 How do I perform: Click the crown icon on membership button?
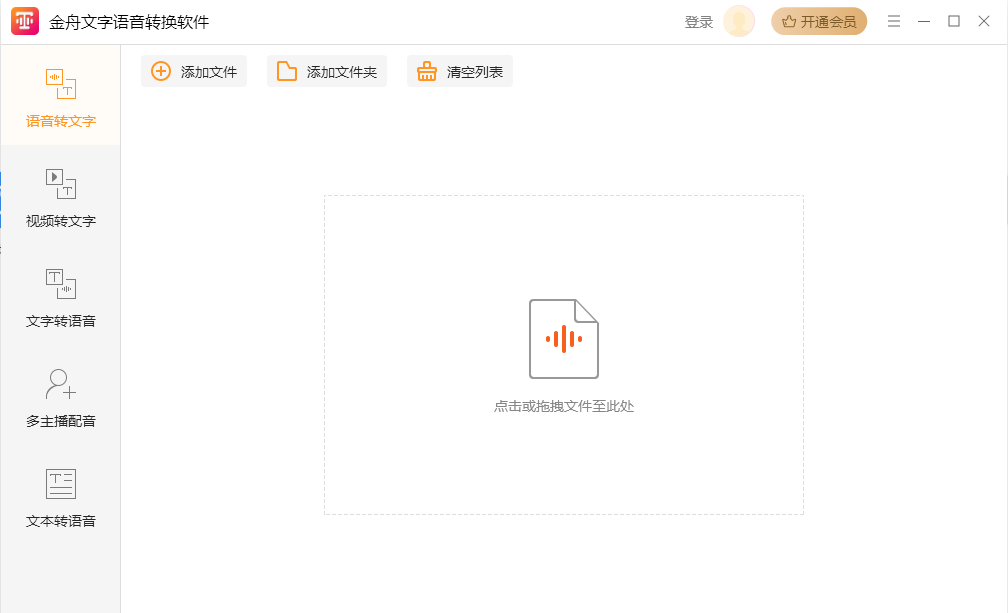pyautogui.click(x=789, y=21)
